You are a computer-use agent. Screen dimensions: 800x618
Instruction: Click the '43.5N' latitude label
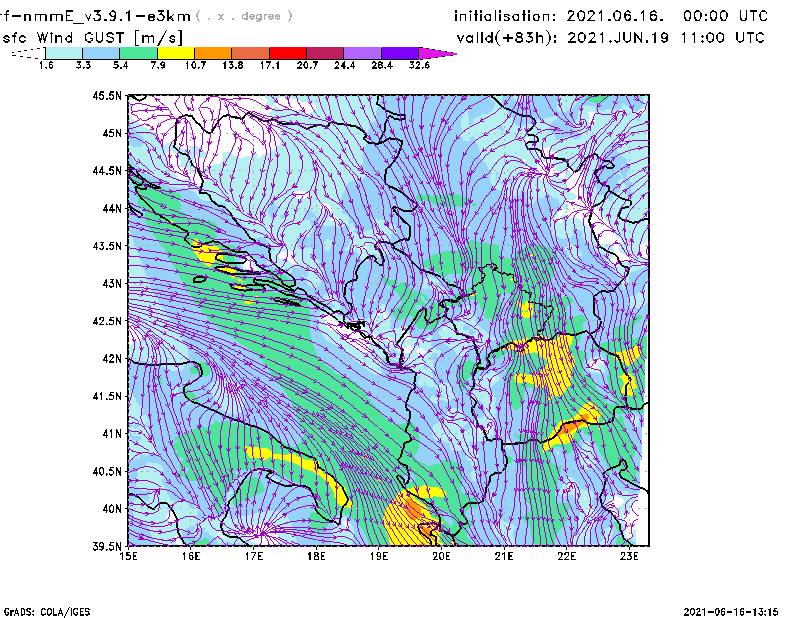(107, 246)
